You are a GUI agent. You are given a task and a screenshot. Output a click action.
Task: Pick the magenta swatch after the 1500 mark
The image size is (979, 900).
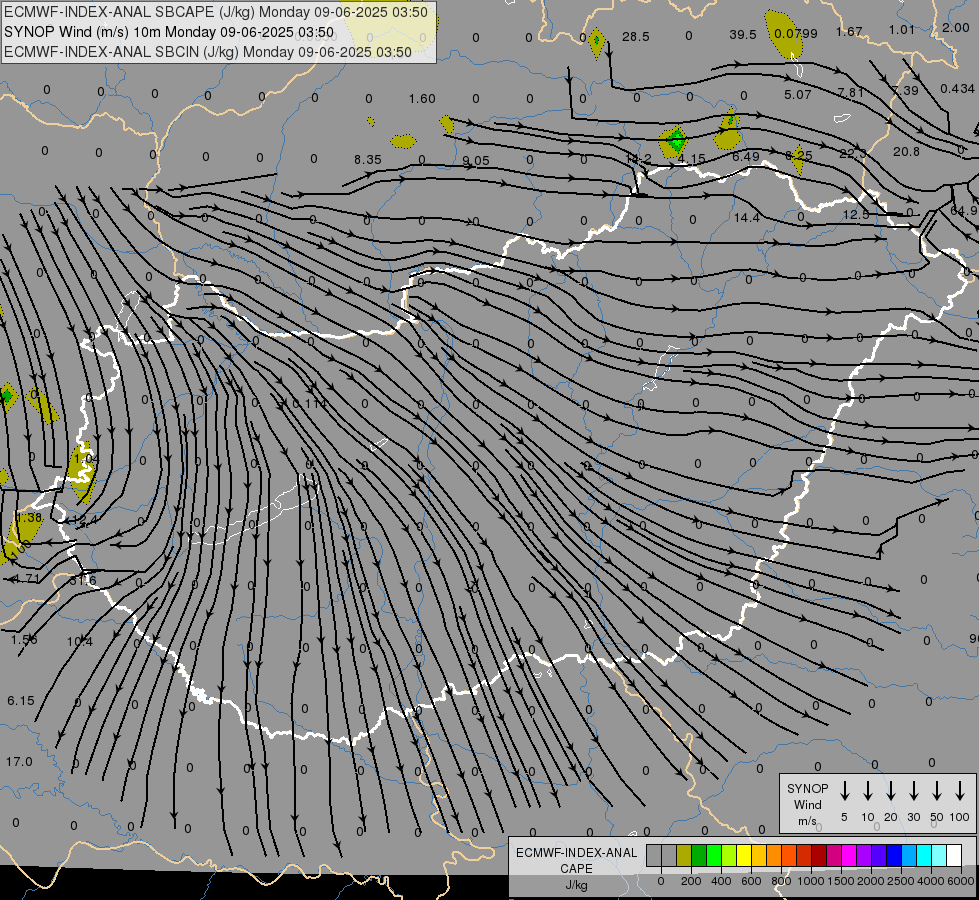coord(849,856)
